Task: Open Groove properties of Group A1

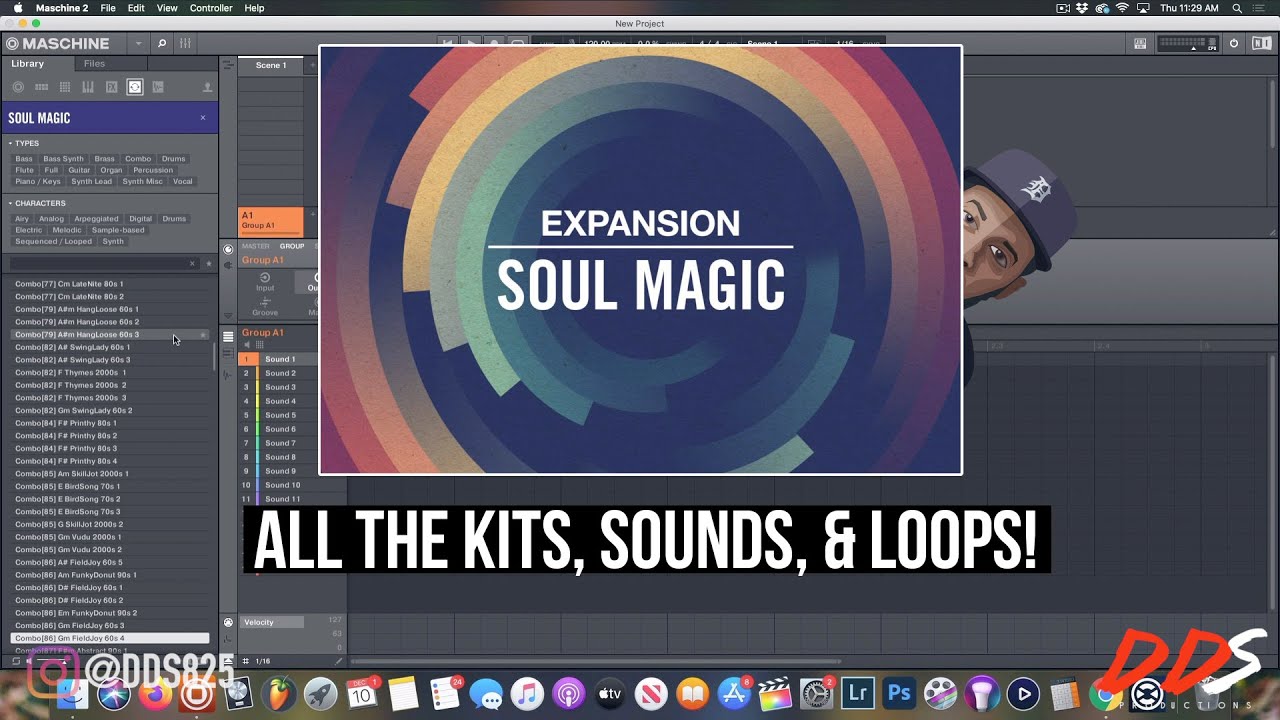Action: [265, 306]
